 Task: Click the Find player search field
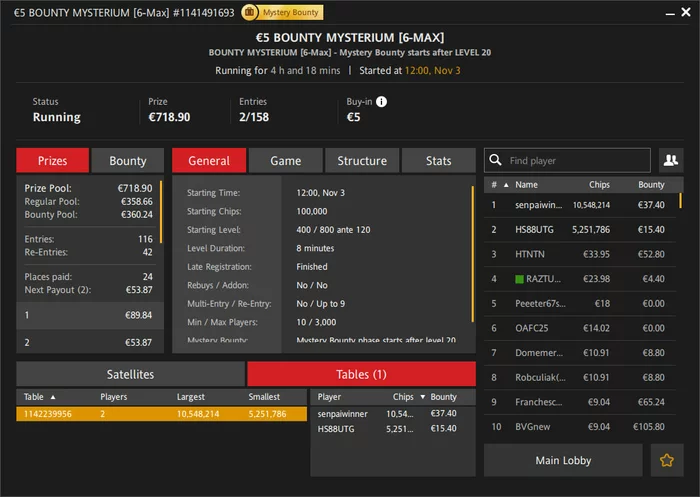pyautogui.click(x=567, y=160)
